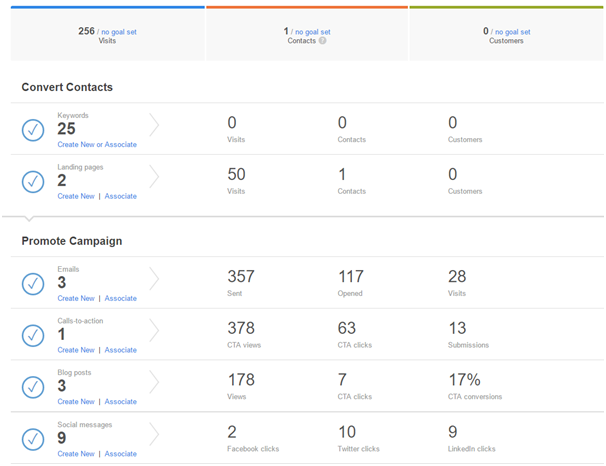Viewport: 606px width, 466px height.
Task: Click Associate under Landing pages
Action: [x=121, y=196]
